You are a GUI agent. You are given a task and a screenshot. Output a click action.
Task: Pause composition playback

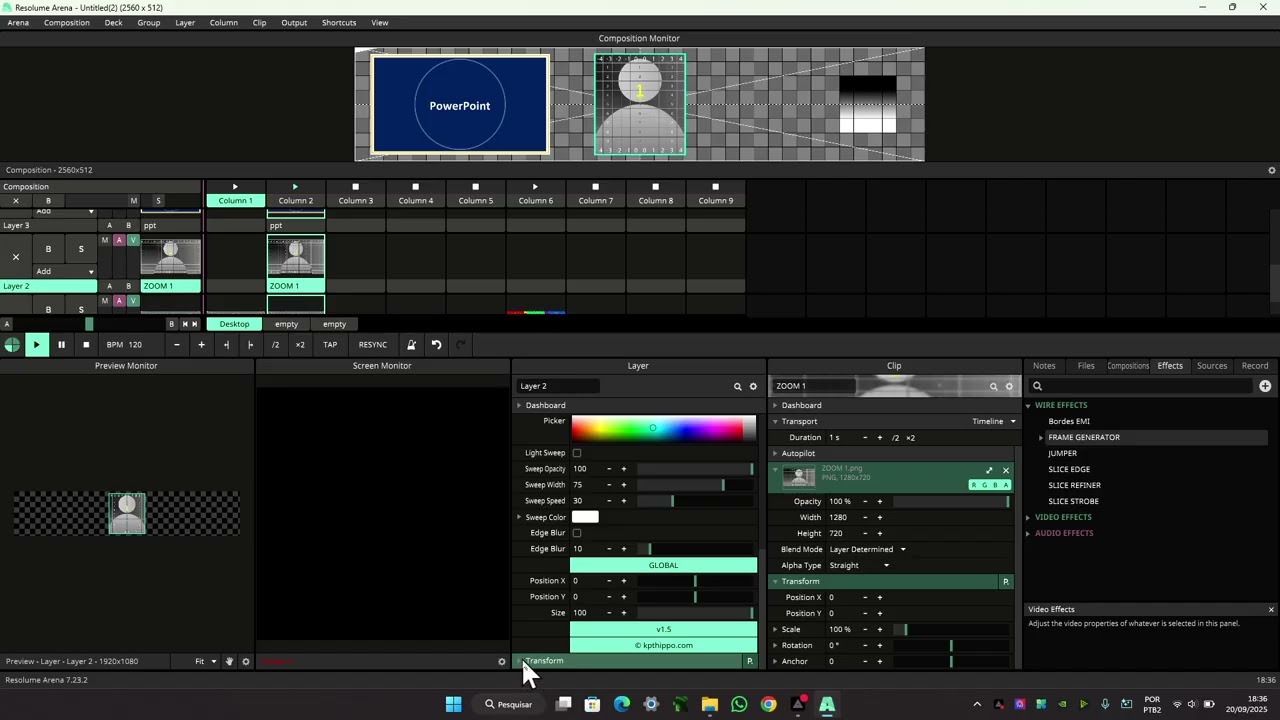61,345
